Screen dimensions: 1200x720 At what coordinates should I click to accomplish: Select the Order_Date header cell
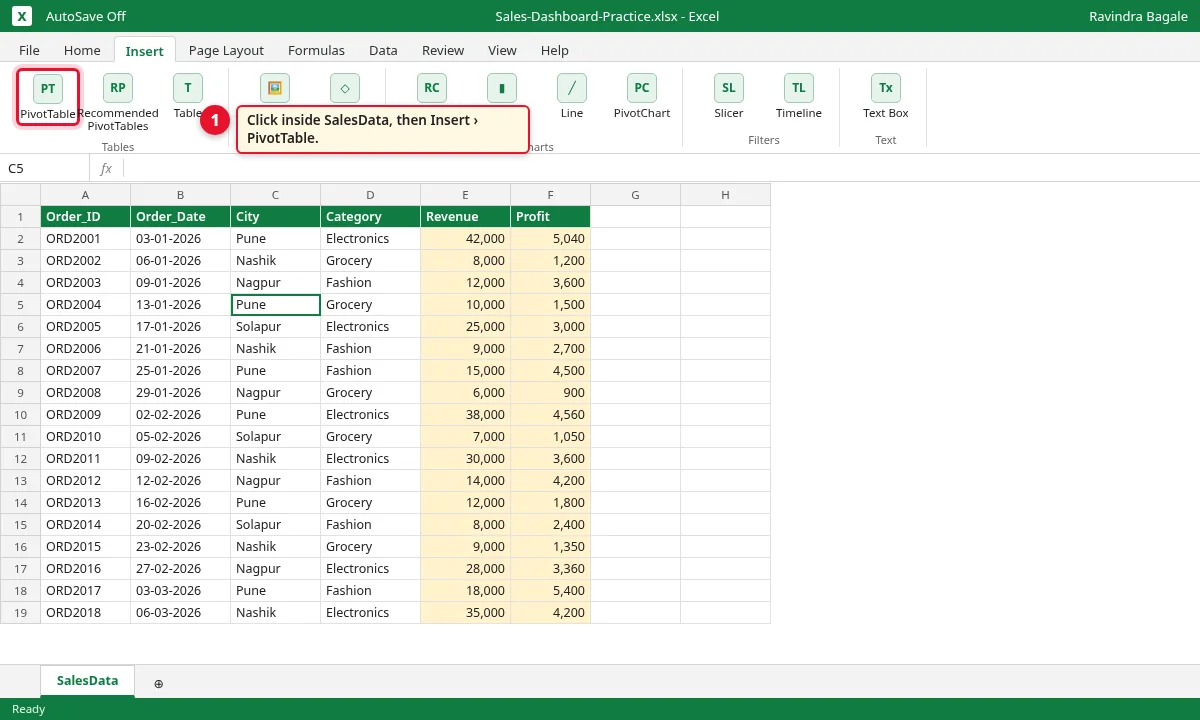click(x=180, y=216)
